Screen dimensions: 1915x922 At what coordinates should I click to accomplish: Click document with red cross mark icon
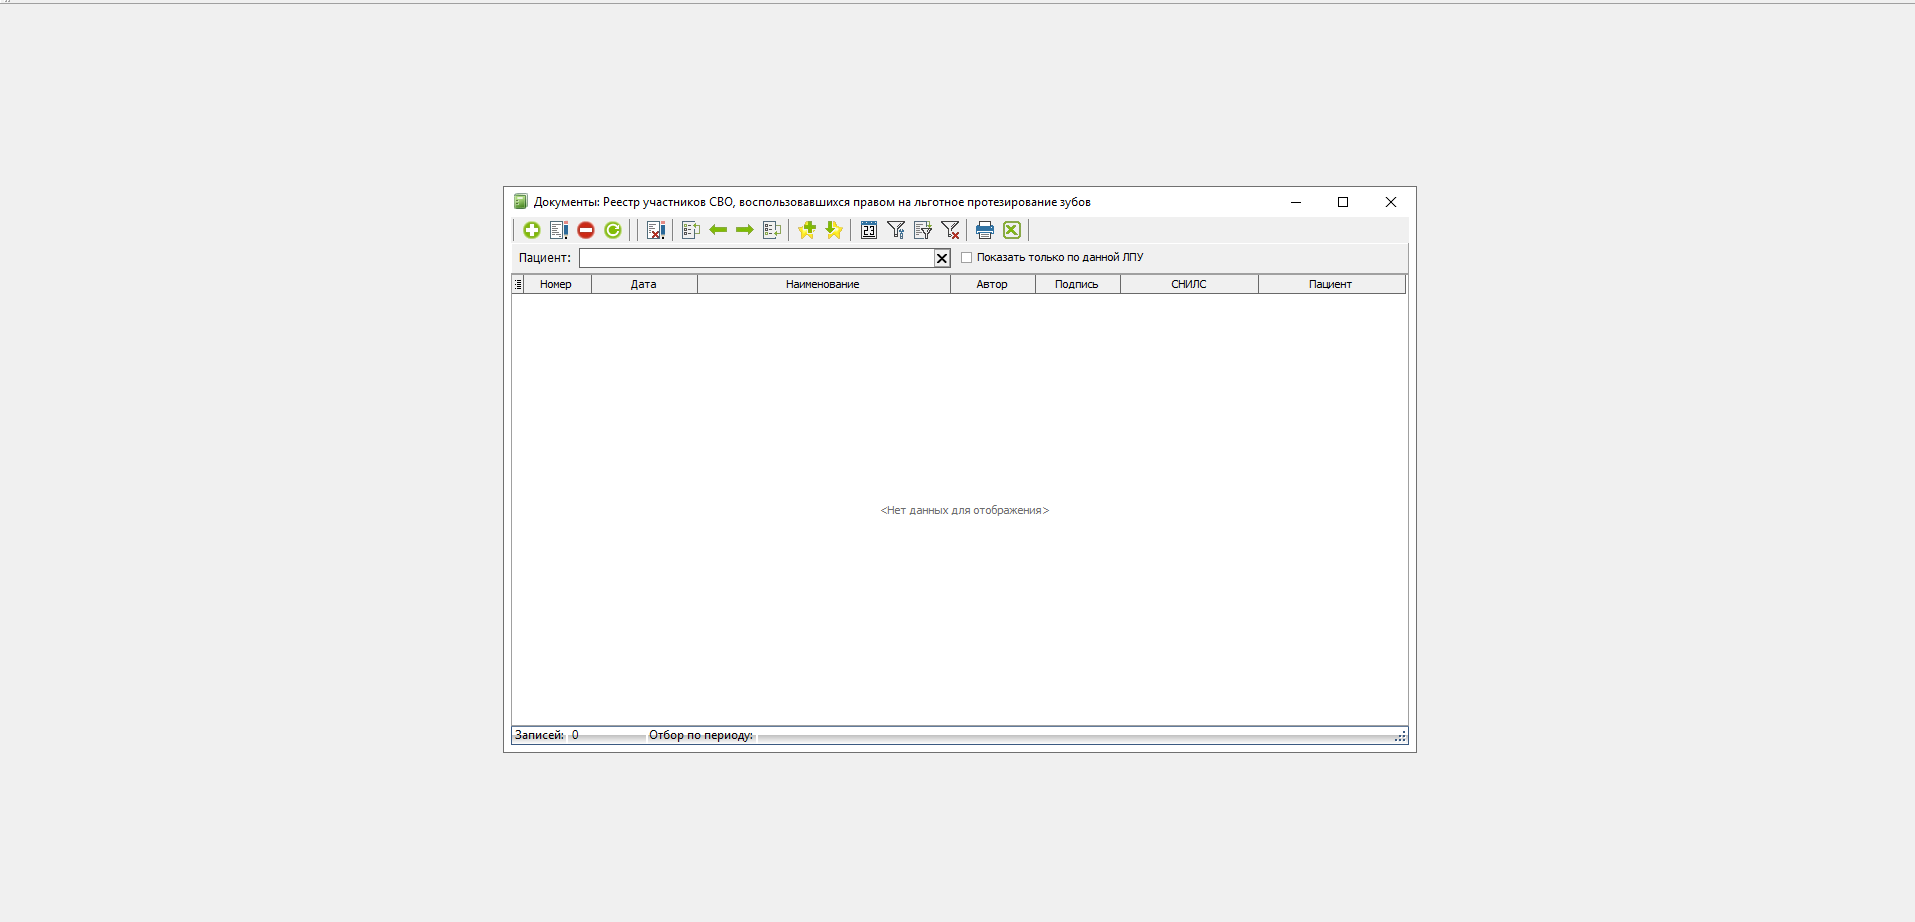tap(655, 230)
